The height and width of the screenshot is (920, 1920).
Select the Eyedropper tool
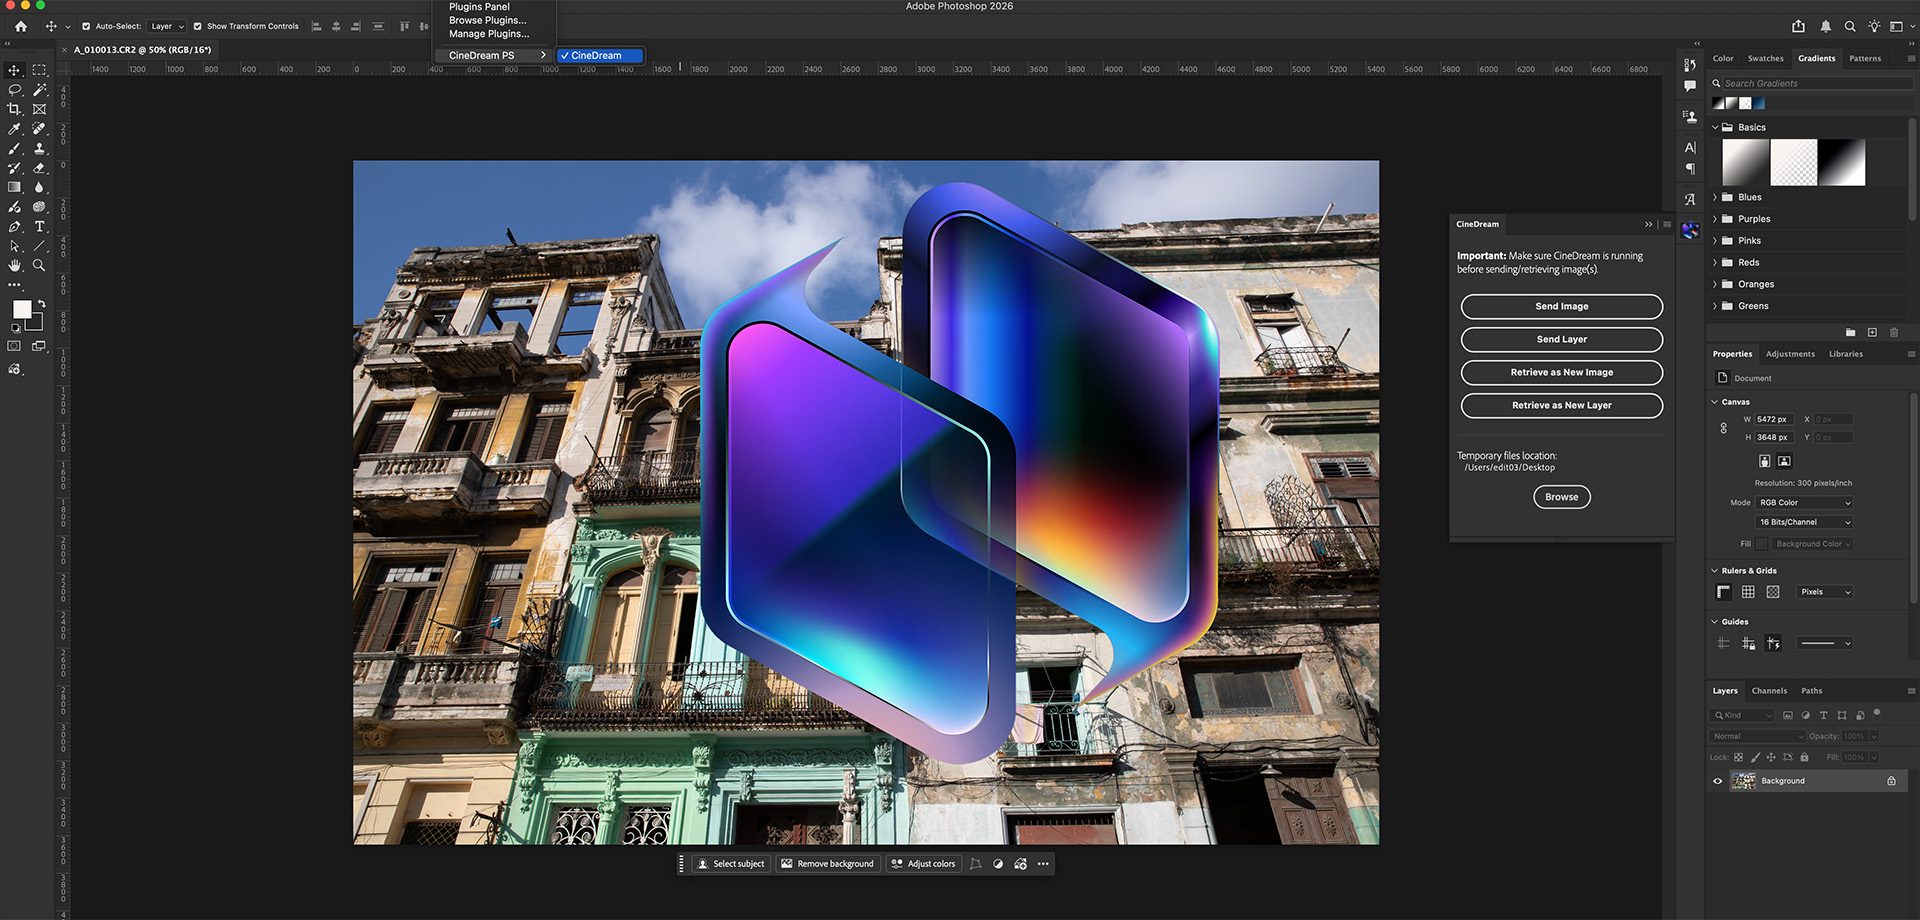[14, 128]
